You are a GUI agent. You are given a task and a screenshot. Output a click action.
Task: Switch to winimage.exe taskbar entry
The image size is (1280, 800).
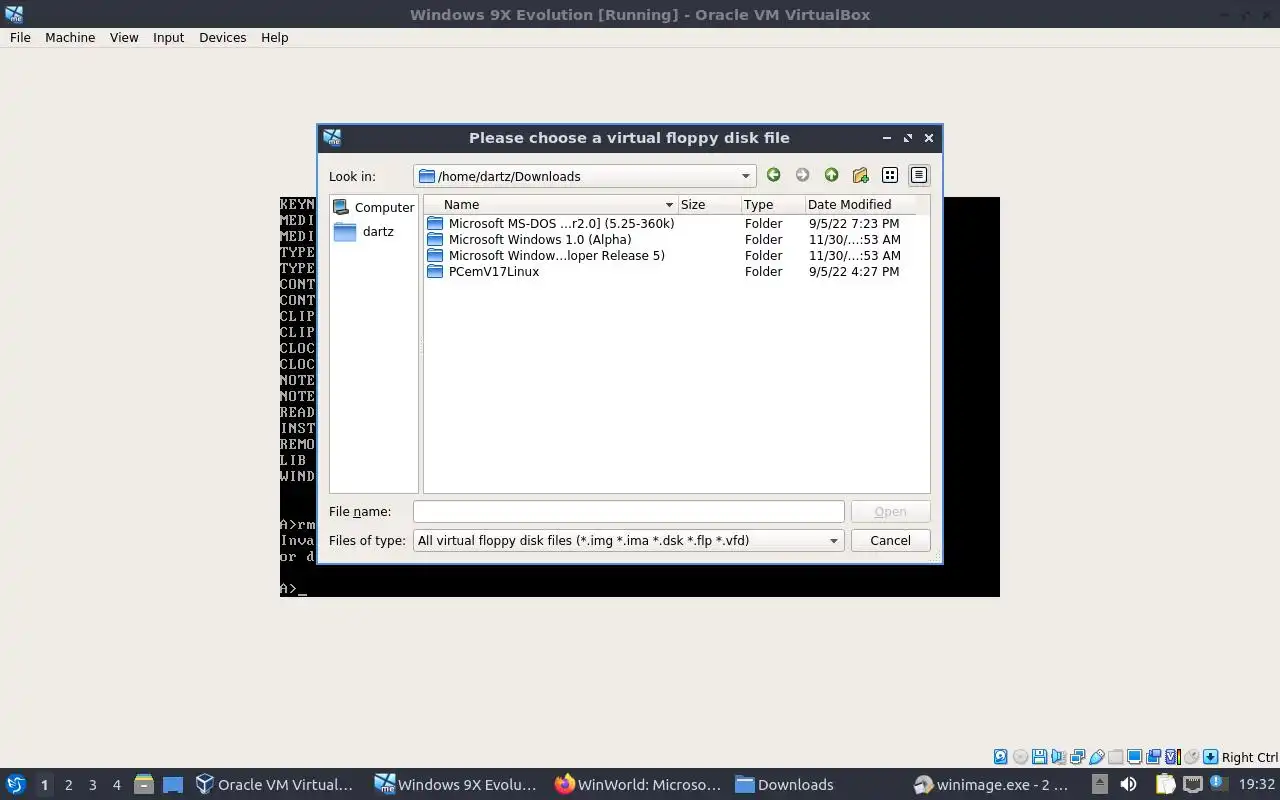[x=991, y=784]
